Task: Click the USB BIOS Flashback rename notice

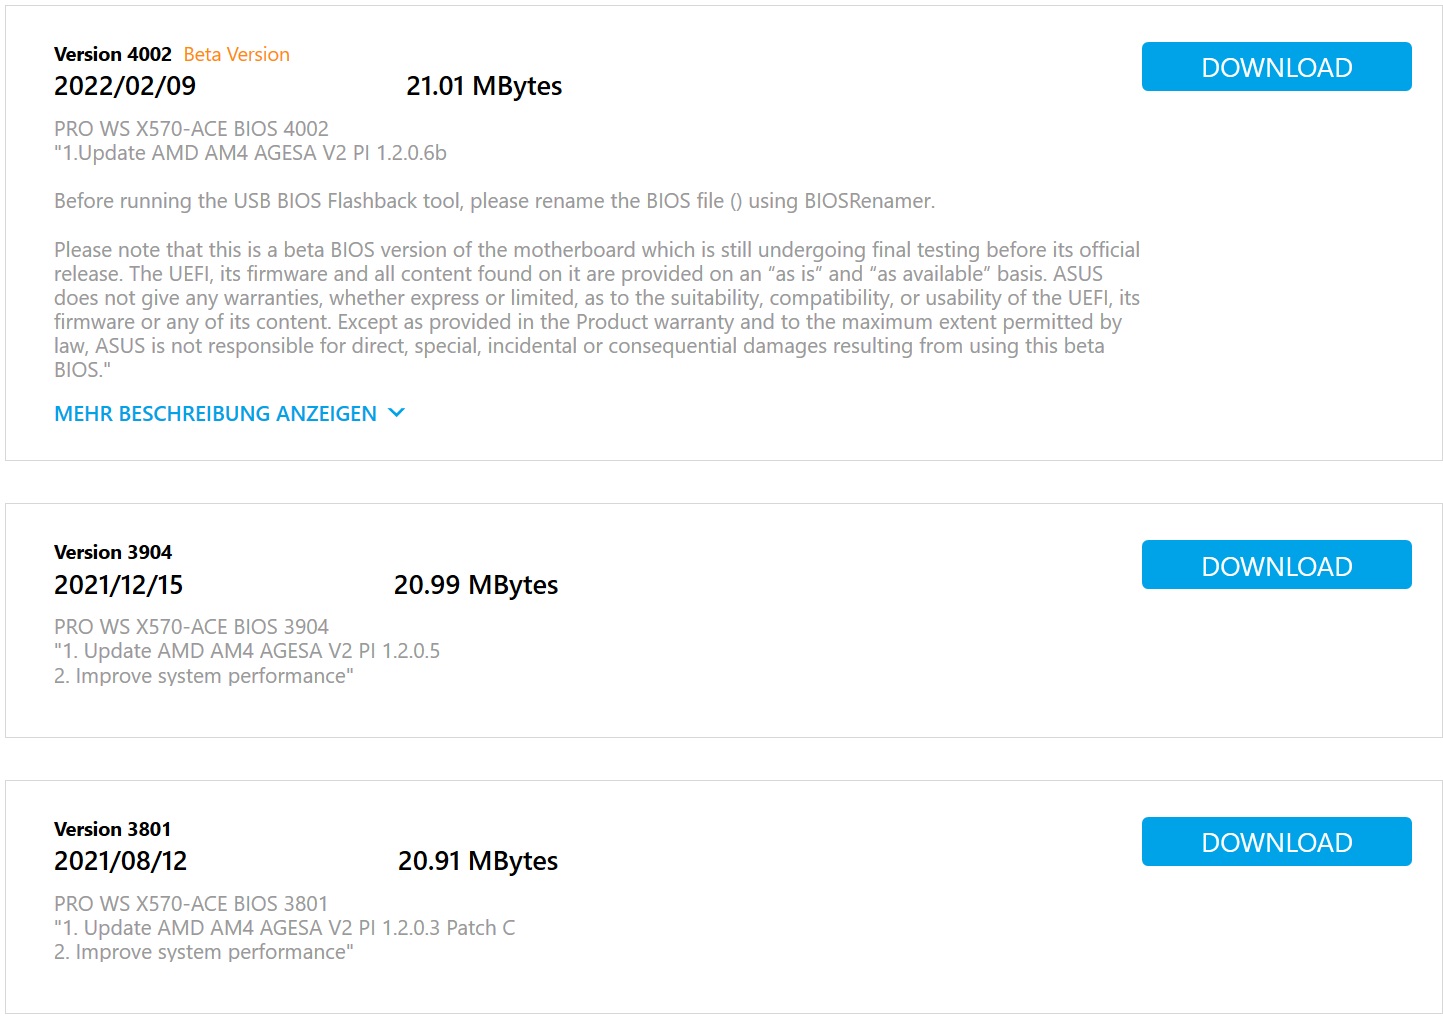Action: coord(495,201)
